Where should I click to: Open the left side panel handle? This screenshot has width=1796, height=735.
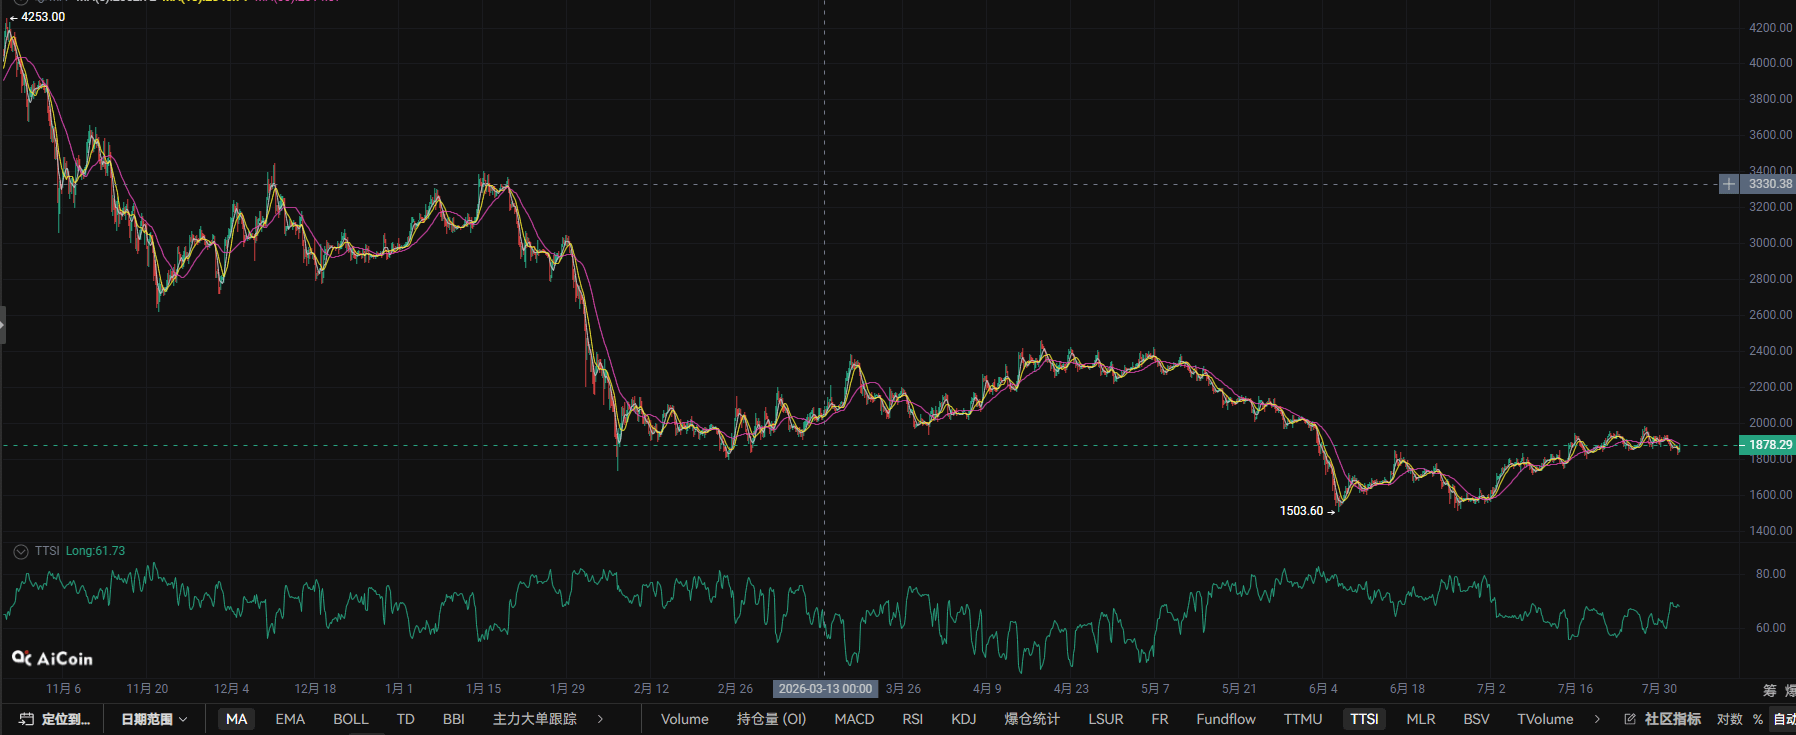tap(3, 325)
